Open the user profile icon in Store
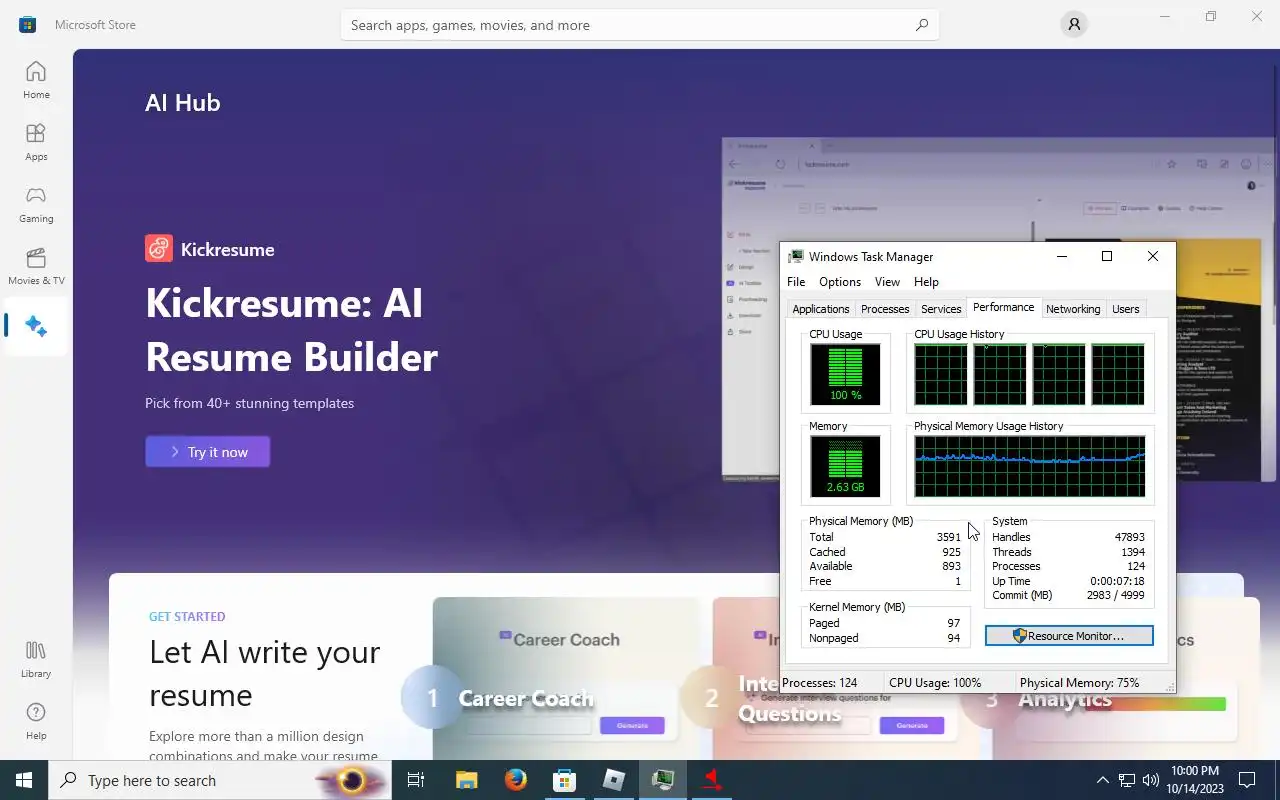Viewport: 1280px width, 800px height. [x=1074, y=25]
